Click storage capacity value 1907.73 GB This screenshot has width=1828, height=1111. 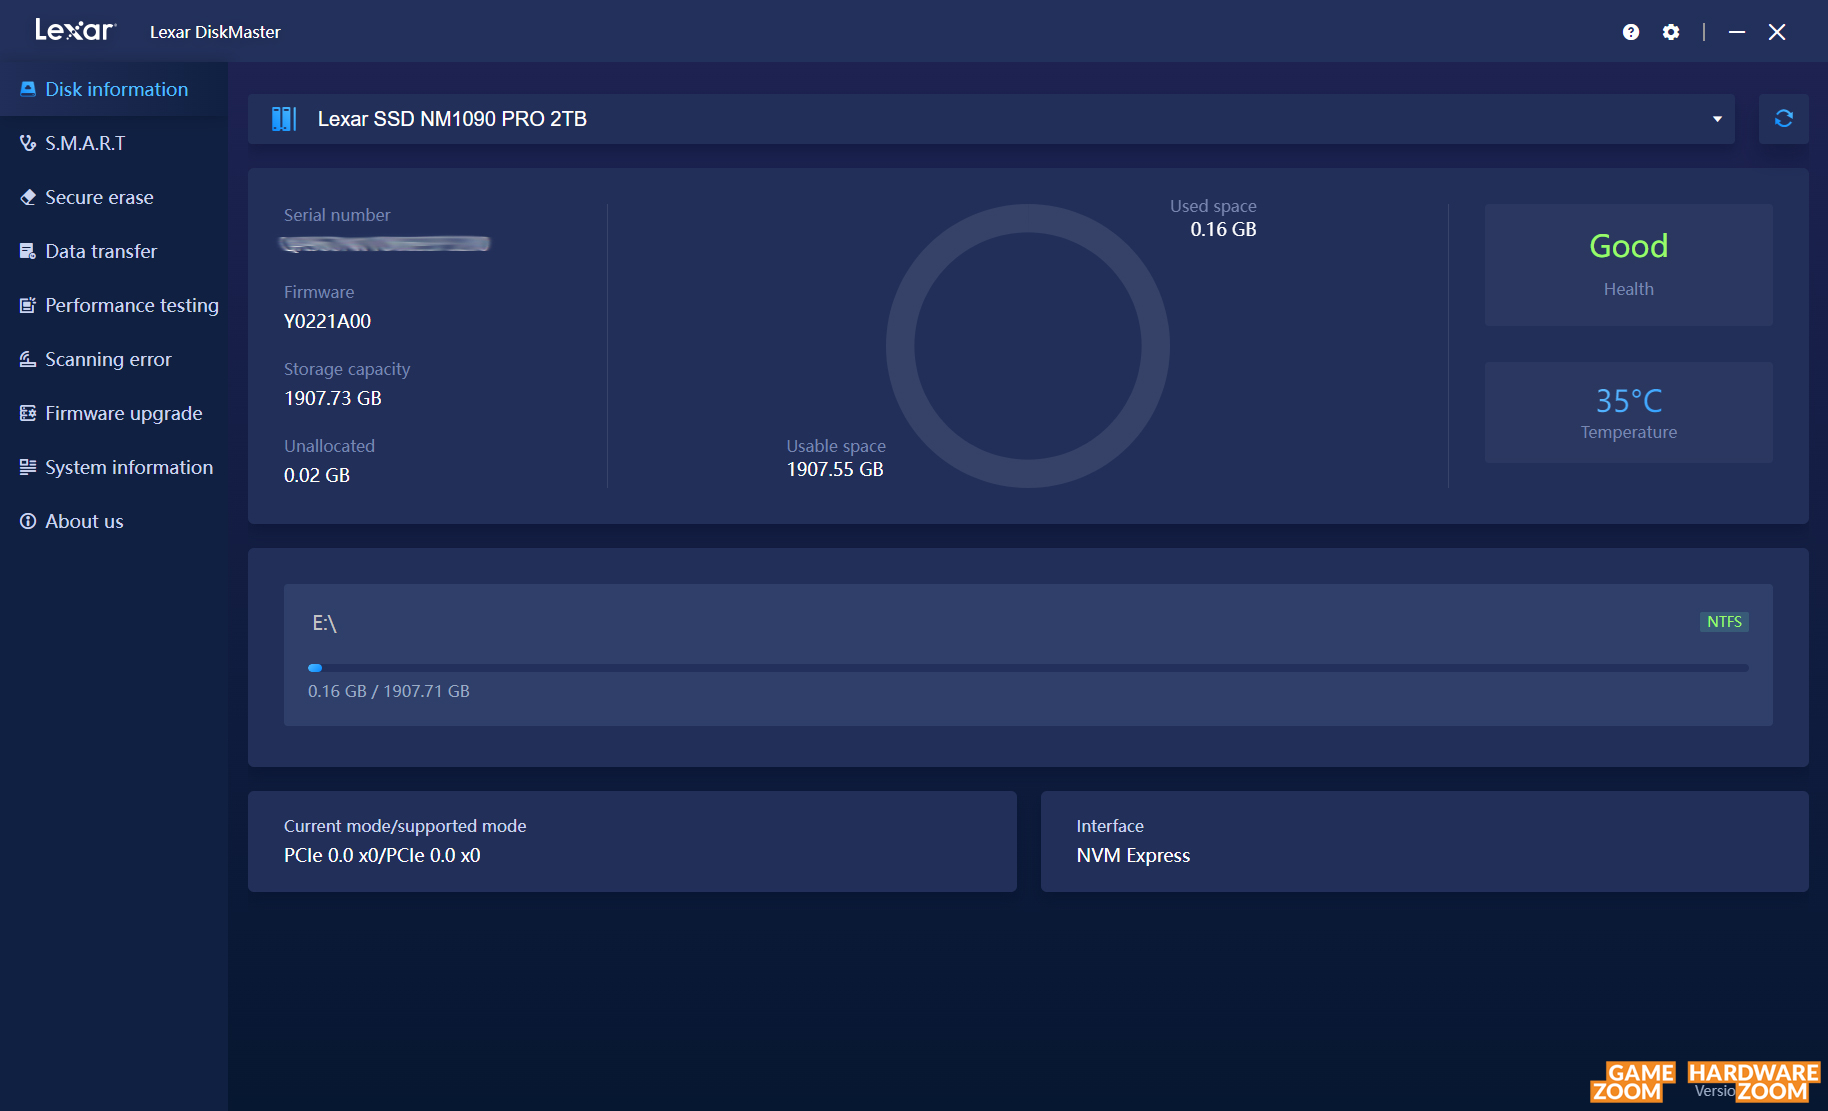333,398
